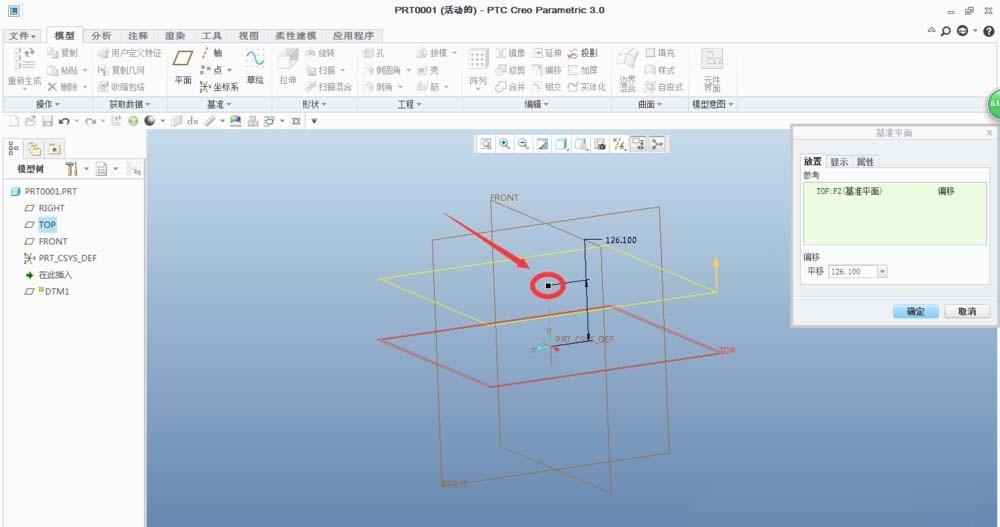Image resolution: width=1000 pixels, height=527 pixels.
Task: Expand the 形状 shapes group
Action: [314, 104]
